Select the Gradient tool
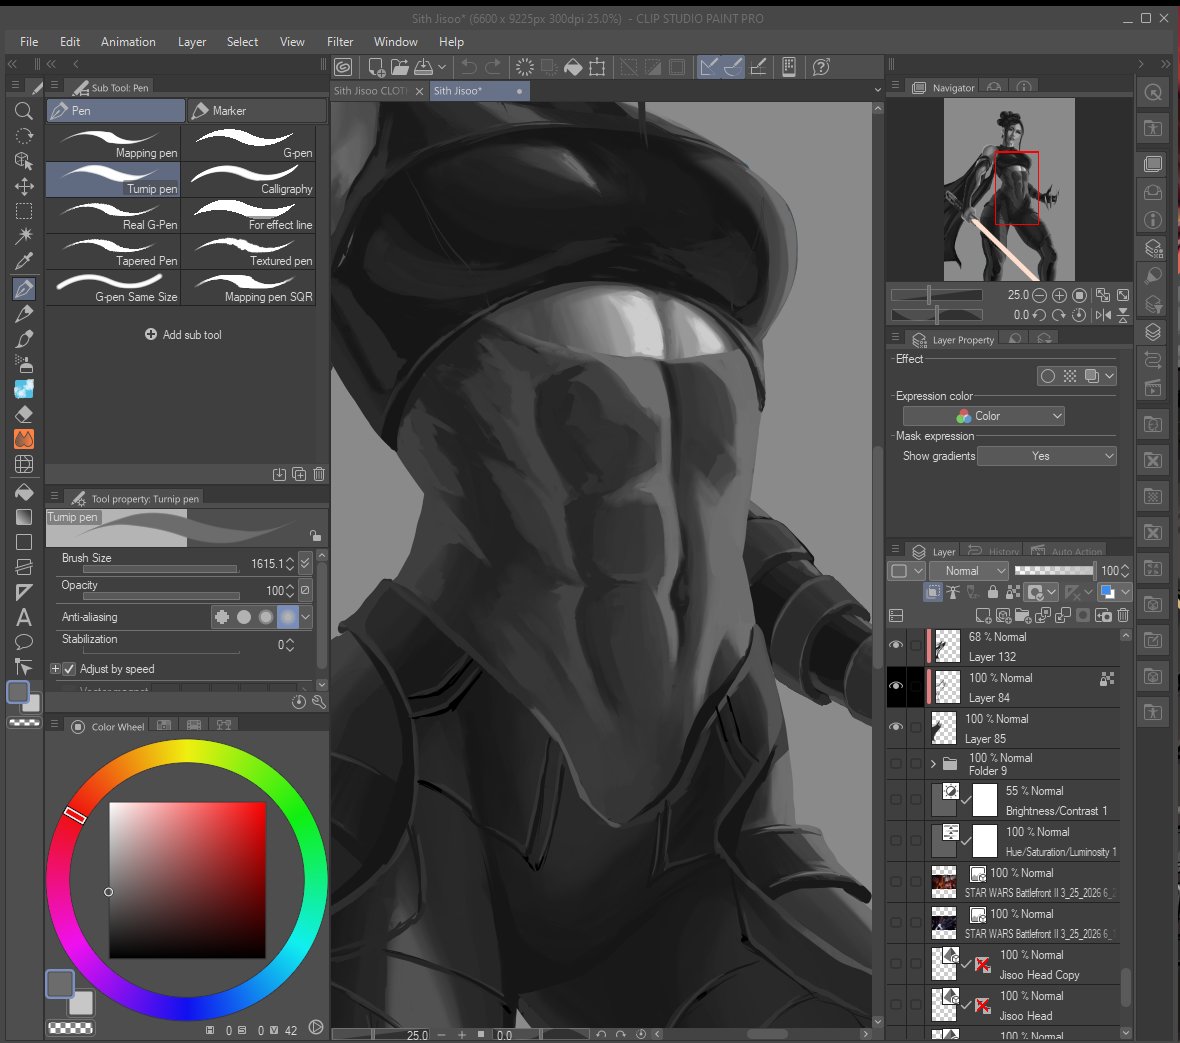The image size is (1180, 1043). pos(23,517)
